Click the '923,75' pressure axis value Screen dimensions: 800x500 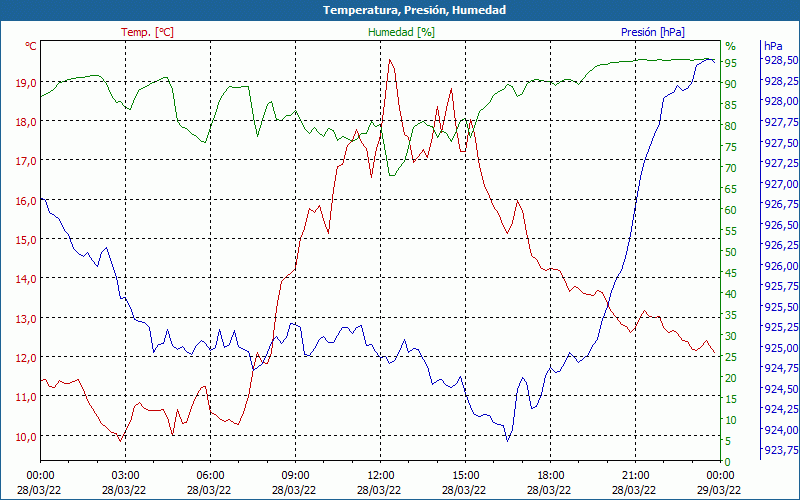(781, 451)
